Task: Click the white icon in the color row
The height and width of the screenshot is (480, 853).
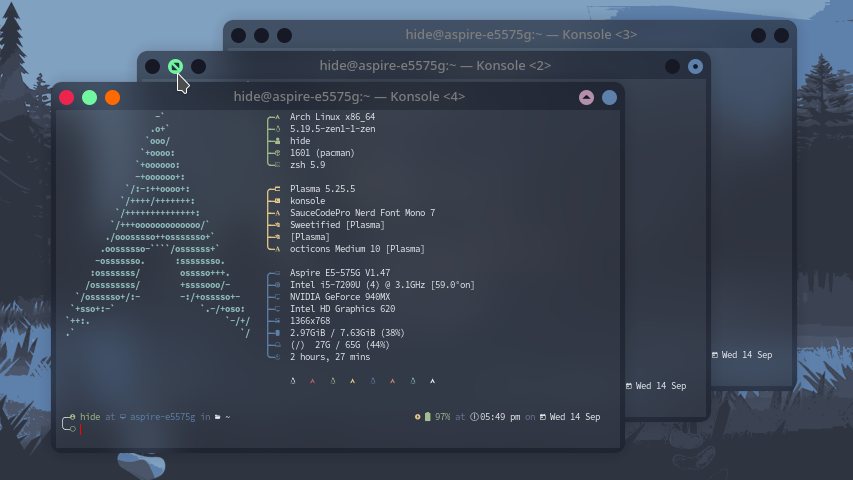Action: pos(432,381)
